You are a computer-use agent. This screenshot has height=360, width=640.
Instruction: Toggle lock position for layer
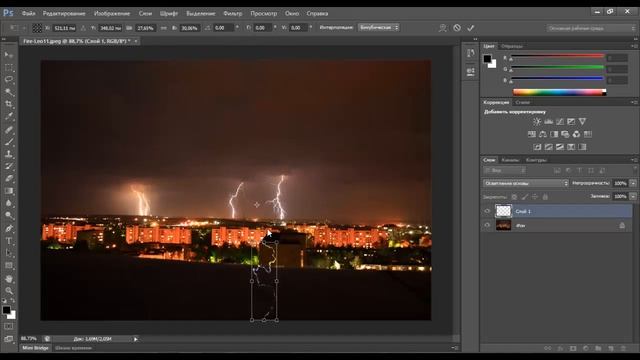click(535, 197)
